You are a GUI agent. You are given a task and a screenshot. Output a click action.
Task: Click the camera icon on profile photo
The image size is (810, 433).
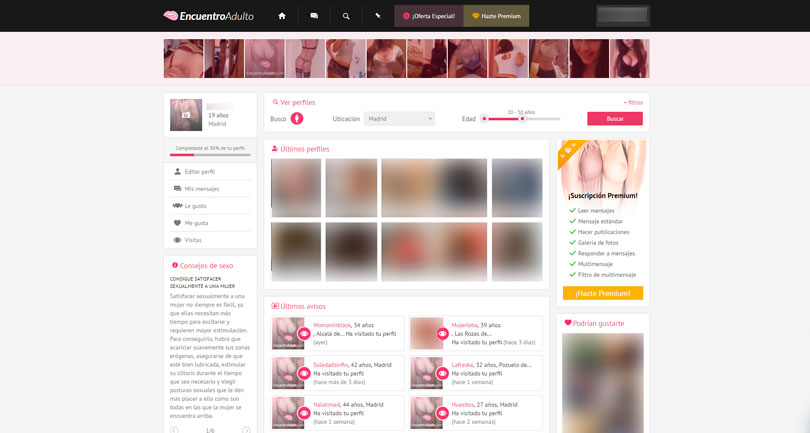186,115
